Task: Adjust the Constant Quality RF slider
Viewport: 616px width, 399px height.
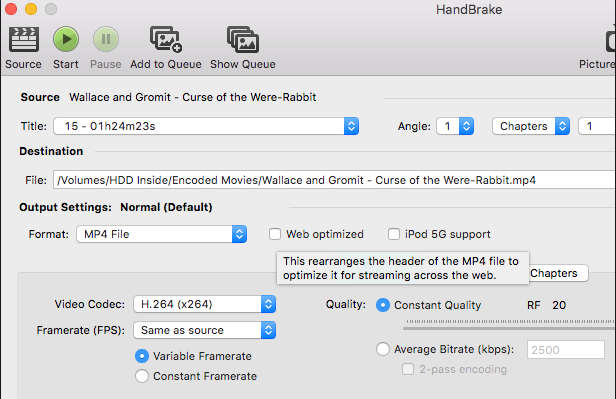Action: point(510,325)
